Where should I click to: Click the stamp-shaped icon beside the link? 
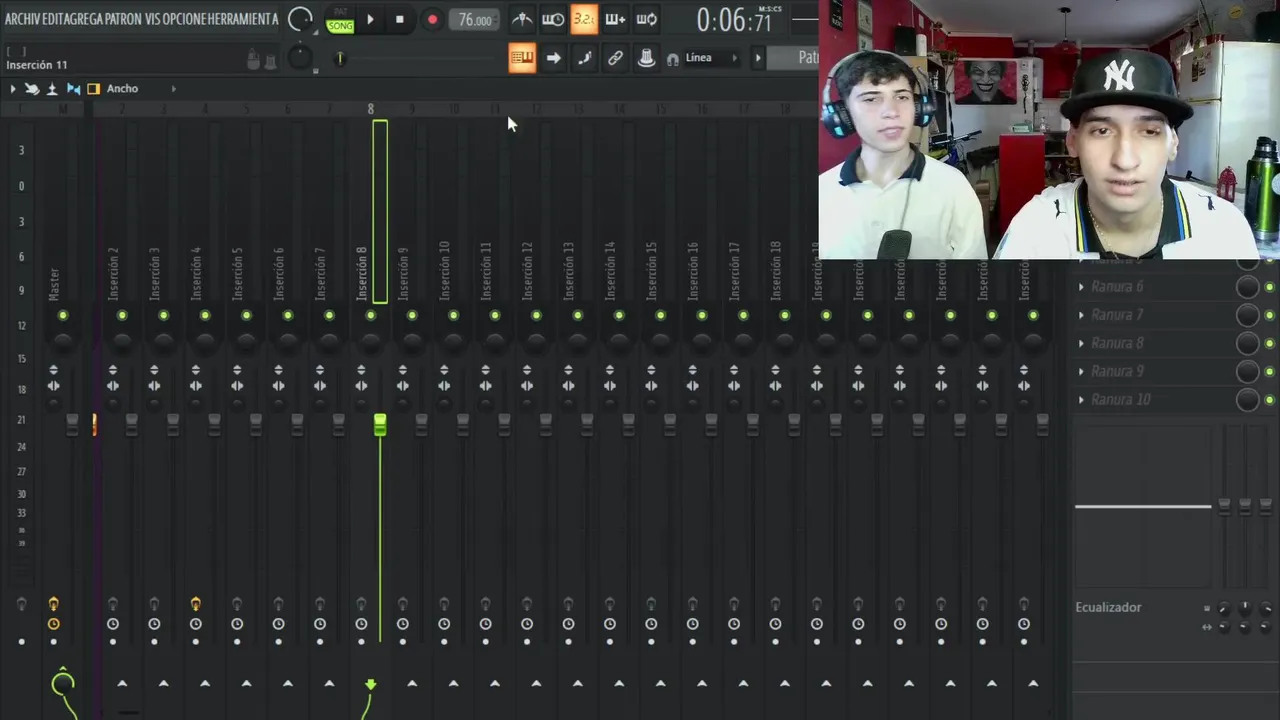click(x=646, y=58)
